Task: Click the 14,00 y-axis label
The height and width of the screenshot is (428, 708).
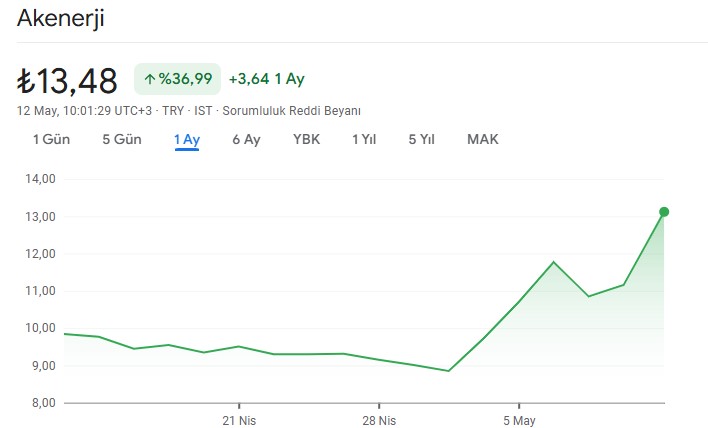Action: click(x=41, y=179)
